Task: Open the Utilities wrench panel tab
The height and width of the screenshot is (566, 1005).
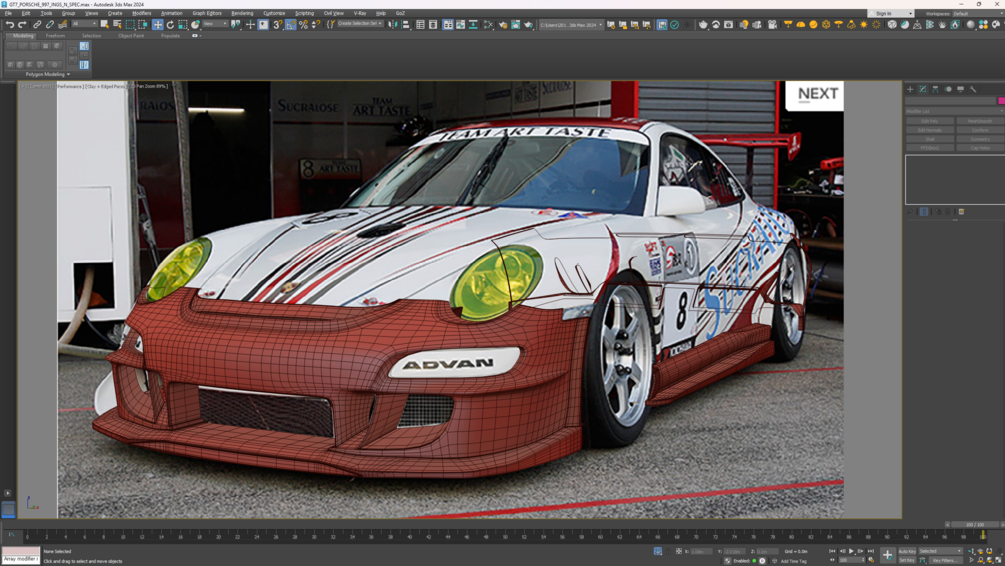Action: pos(973,89)
